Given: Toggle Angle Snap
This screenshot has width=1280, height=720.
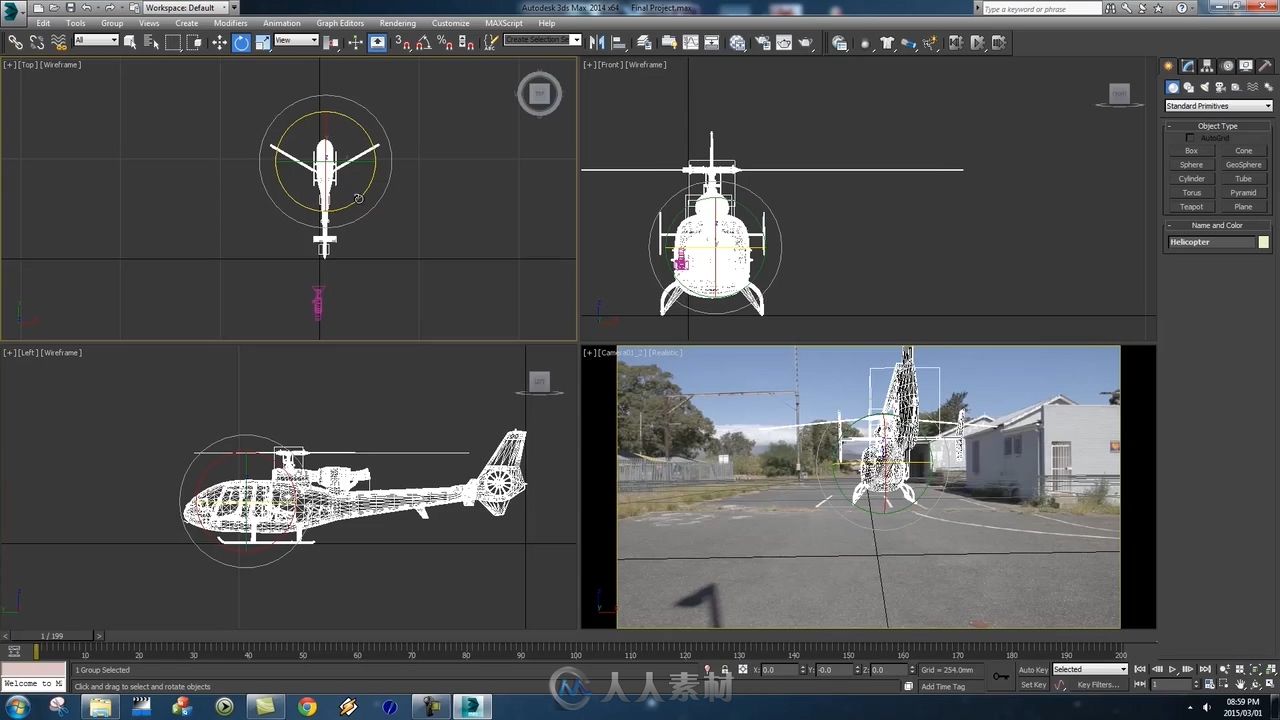Looking at the screenshot, I should (x=423, y=42).
